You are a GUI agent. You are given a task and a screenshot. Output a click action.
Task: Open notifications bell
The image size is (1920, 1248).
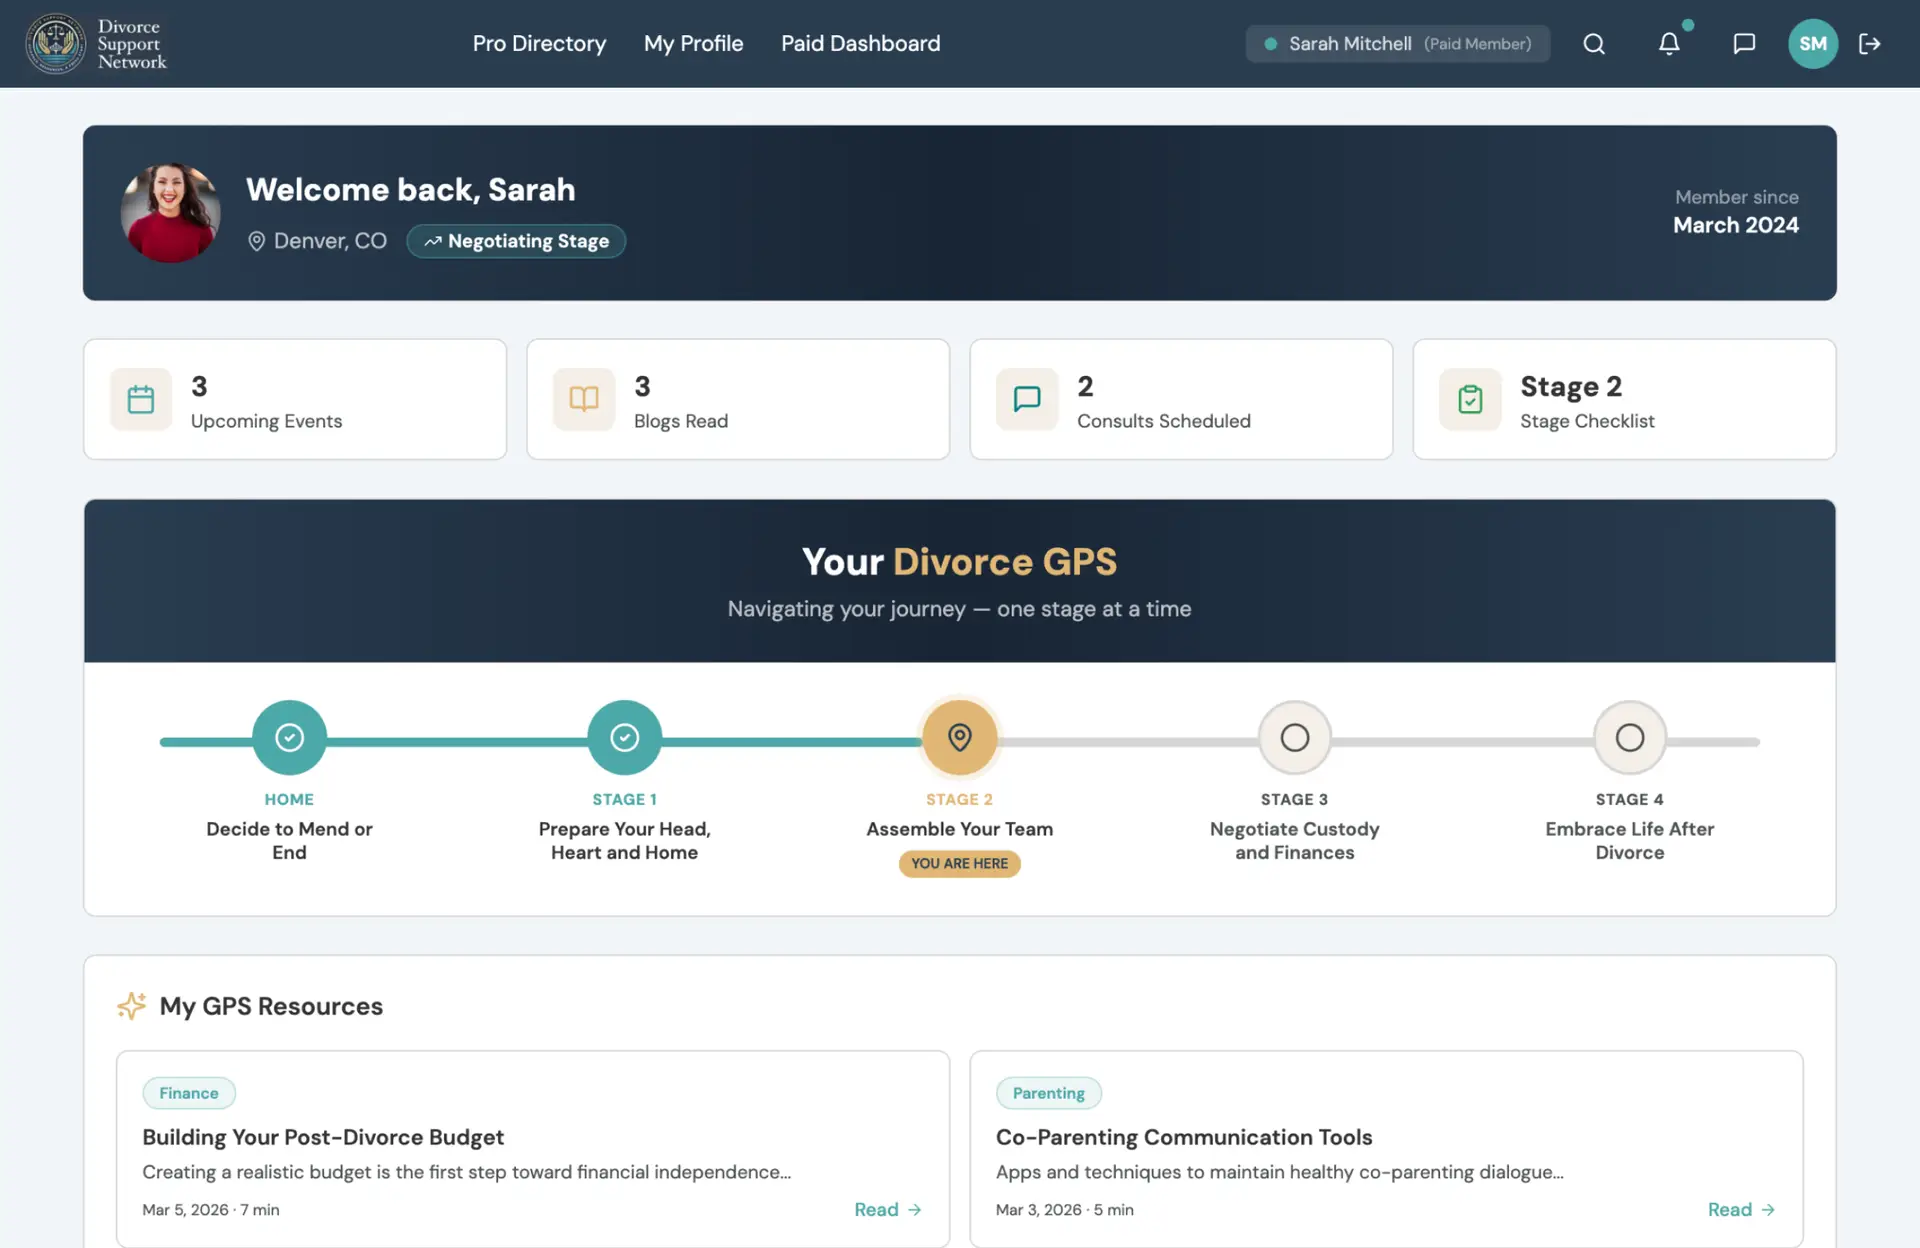pyautogui.click(x=1669, y=44)
